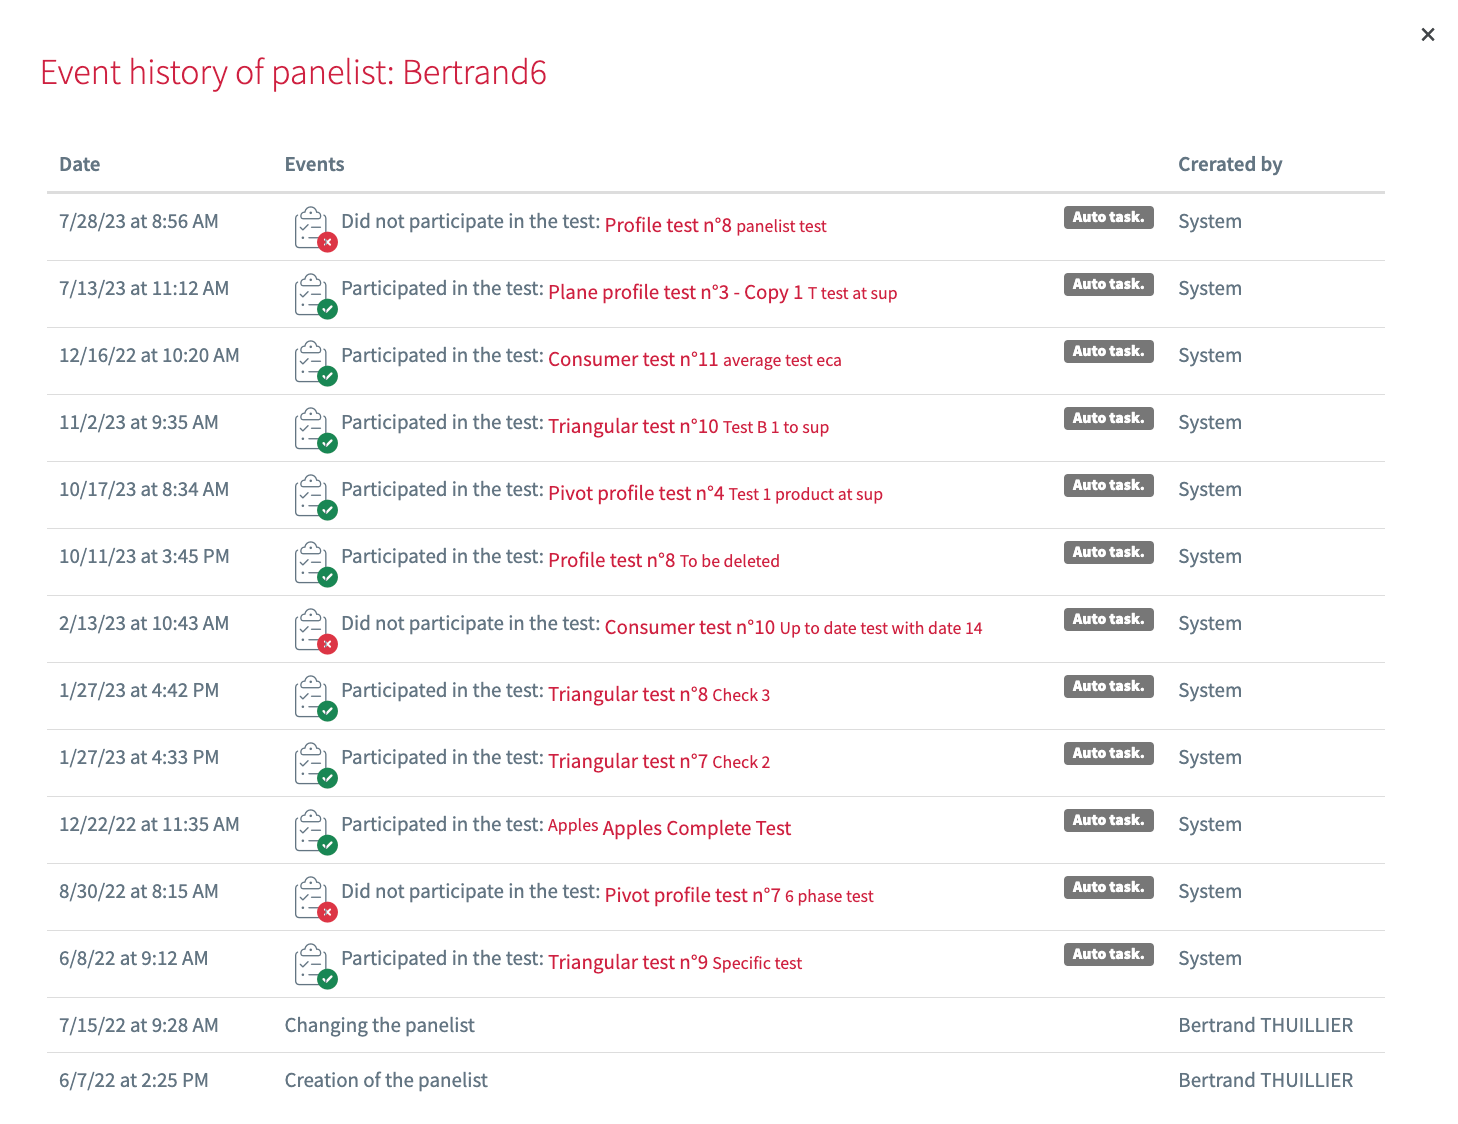Click the not-participated icon for 2/13/23 event

click(314, 630)
